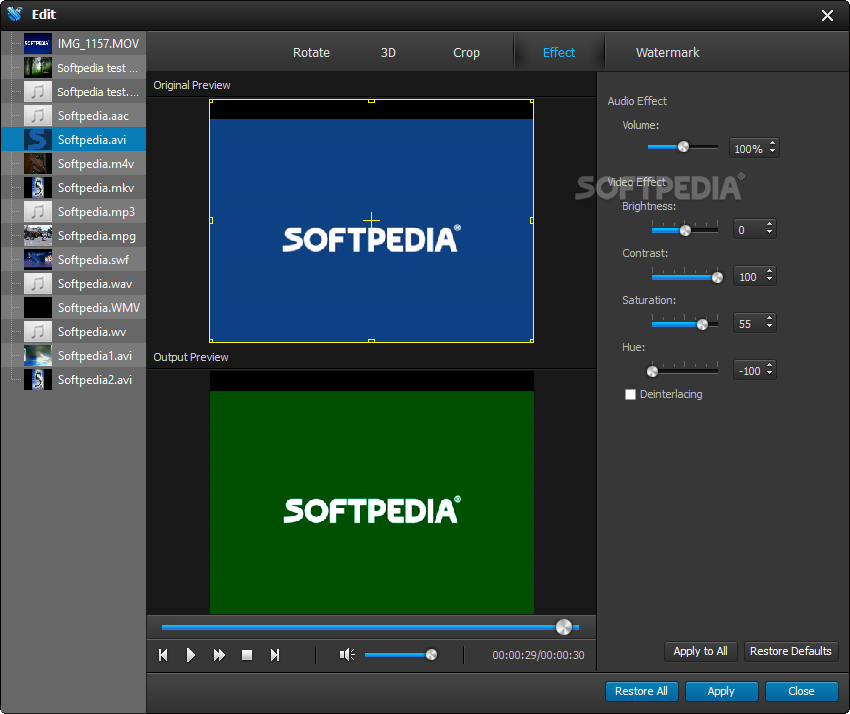
Task: Select Softpedia.swf thumbnail icon
Action: (38, 259)
